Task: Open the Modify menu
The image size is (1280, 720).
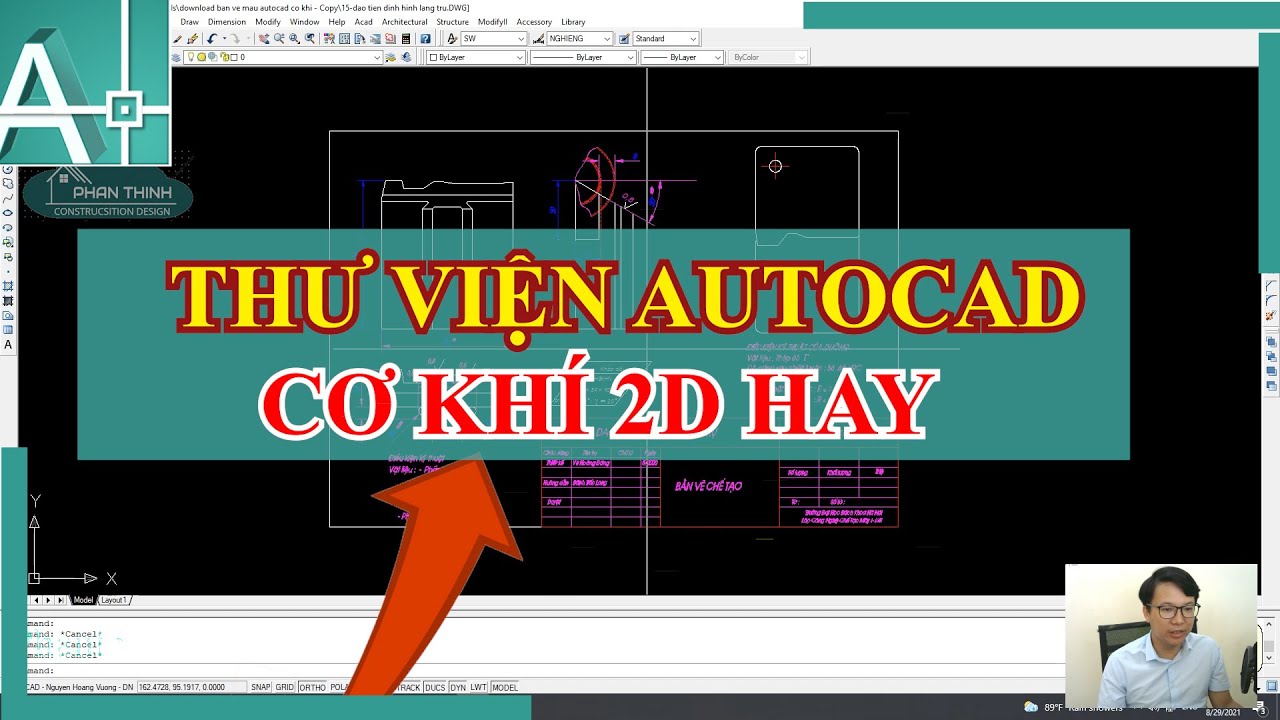Action: pos(268,22)
